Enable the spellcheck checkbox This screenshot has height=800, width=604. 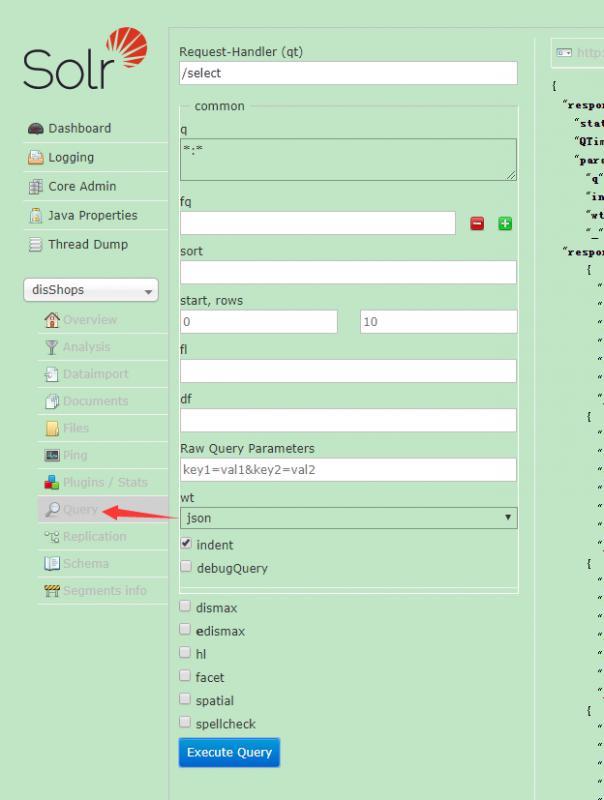tap(185, 722)
